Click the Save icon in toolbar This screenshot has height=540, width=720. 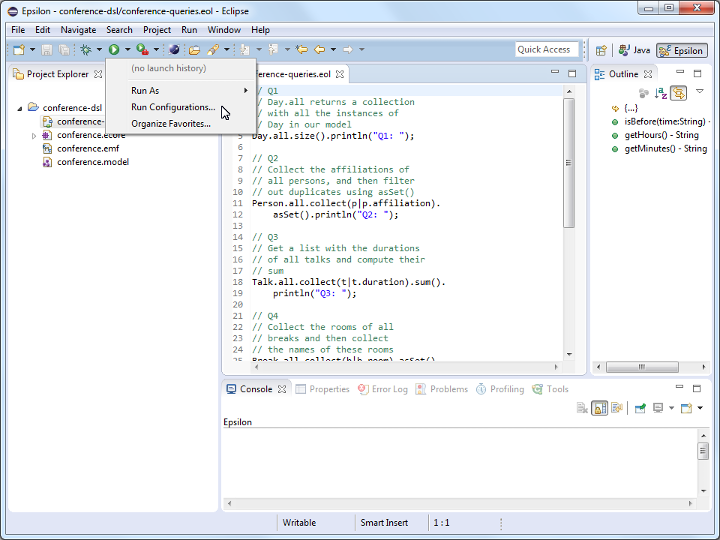[47, 49]
